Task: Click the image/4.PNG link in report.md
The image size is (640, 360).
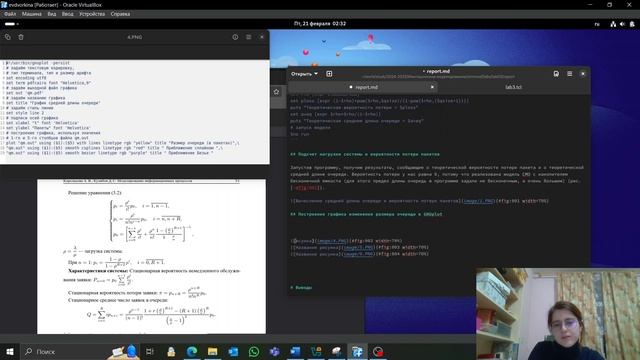Action: coord(332,241)
